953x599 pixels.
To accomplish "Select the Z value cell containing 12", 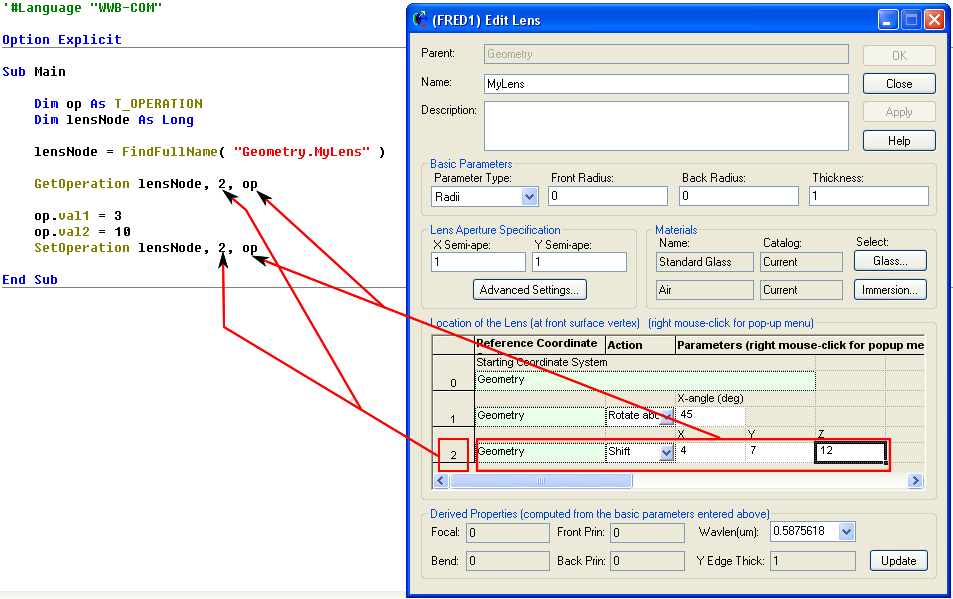I will (x=850, y=452).
